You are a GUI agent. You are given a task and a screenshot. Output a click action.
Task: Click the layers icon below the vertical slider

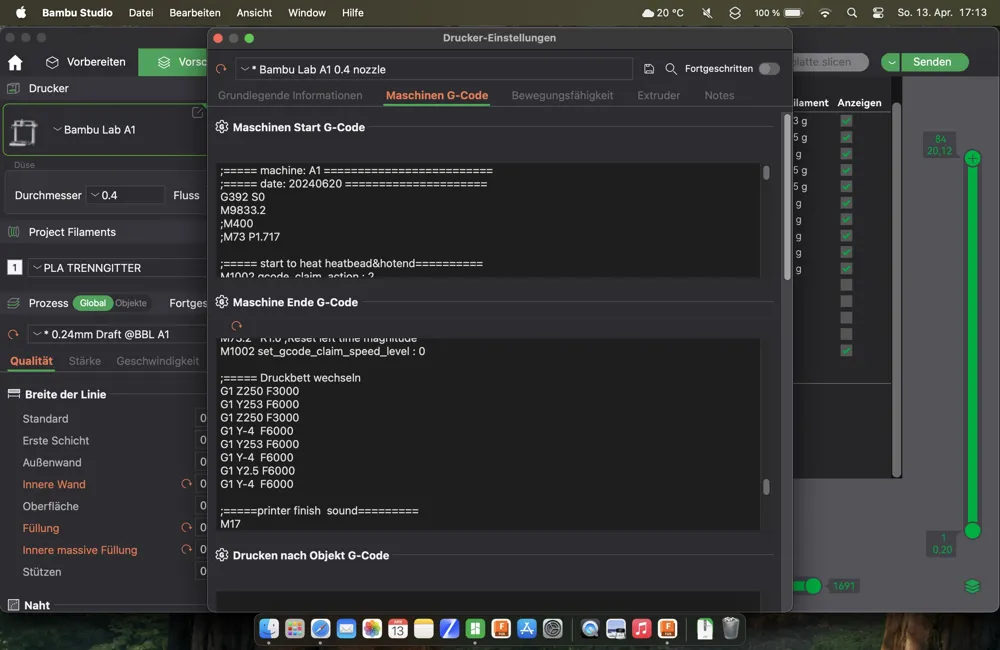tap(972, 586)
